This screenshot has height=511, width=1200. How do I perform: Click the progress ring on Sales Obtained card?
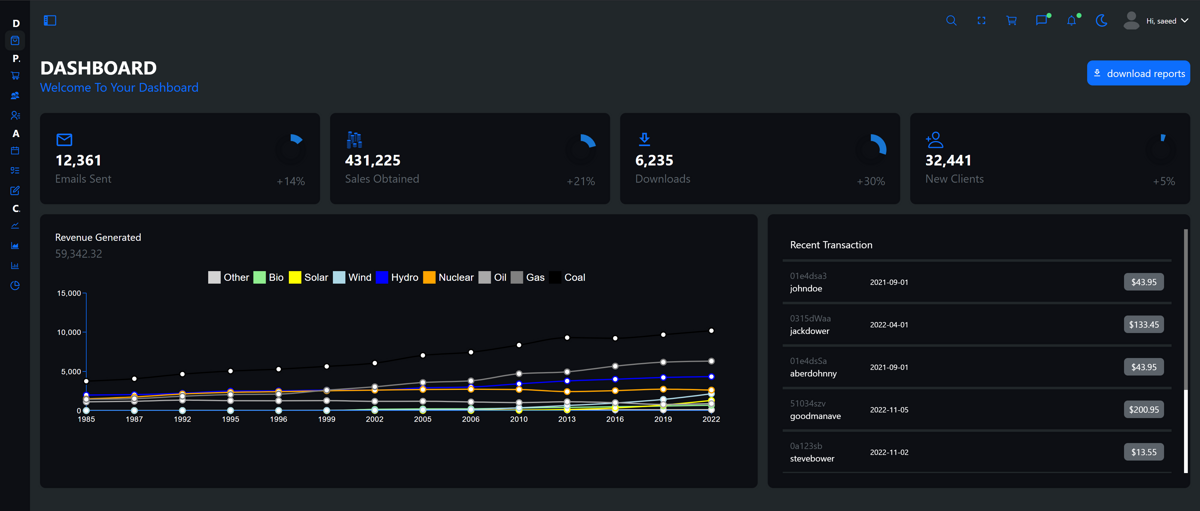580,149
